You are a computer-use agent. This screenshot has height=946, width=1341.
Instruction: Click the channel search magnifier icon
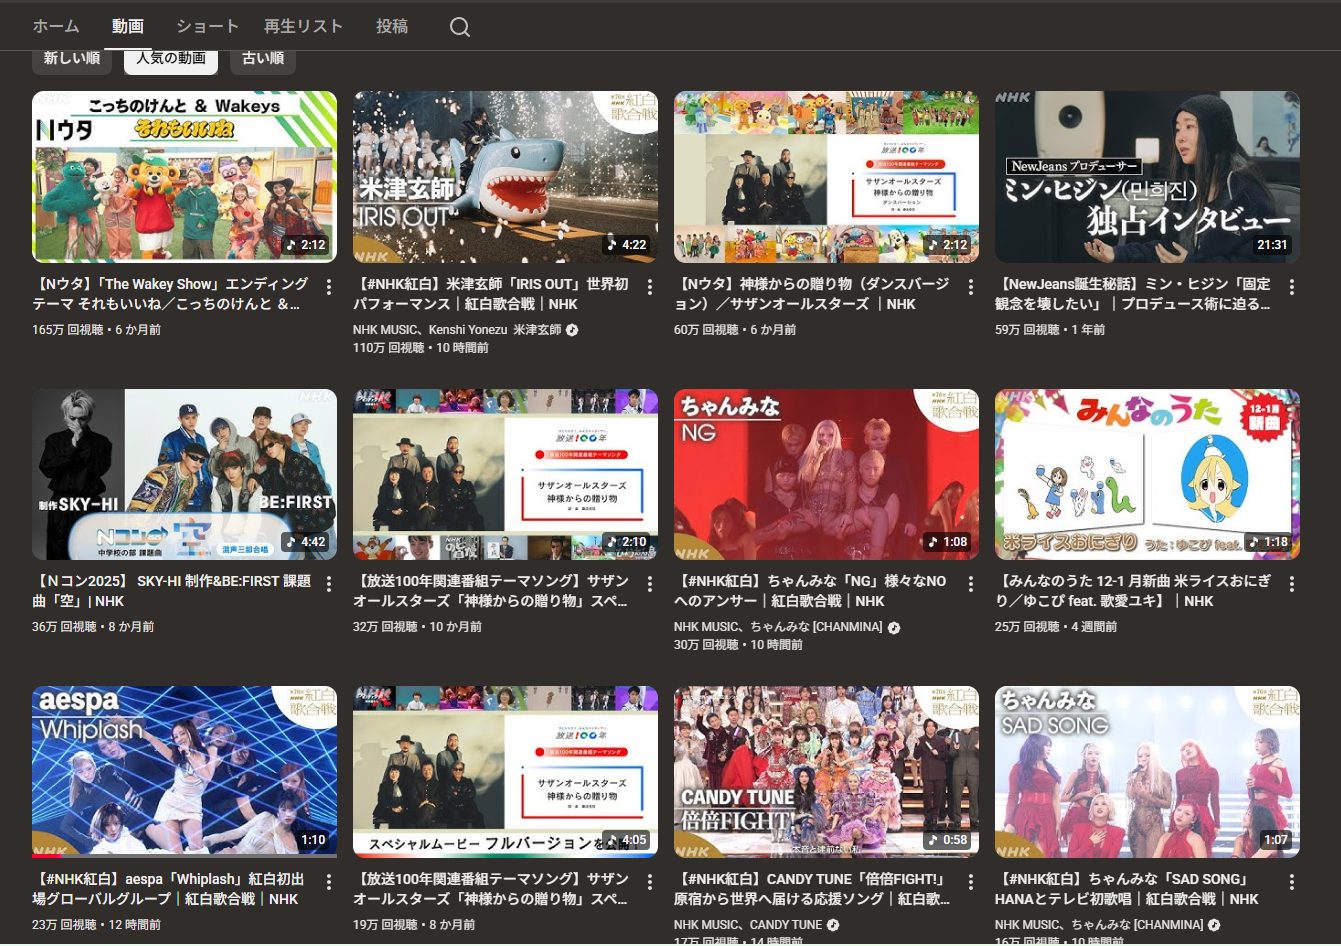pos(459,27)
